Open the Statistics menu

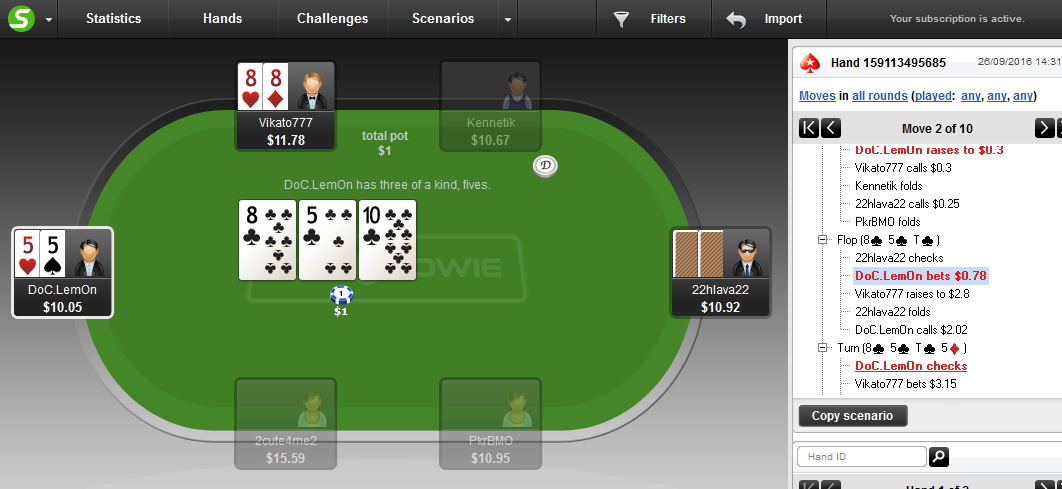pos(113,19)
